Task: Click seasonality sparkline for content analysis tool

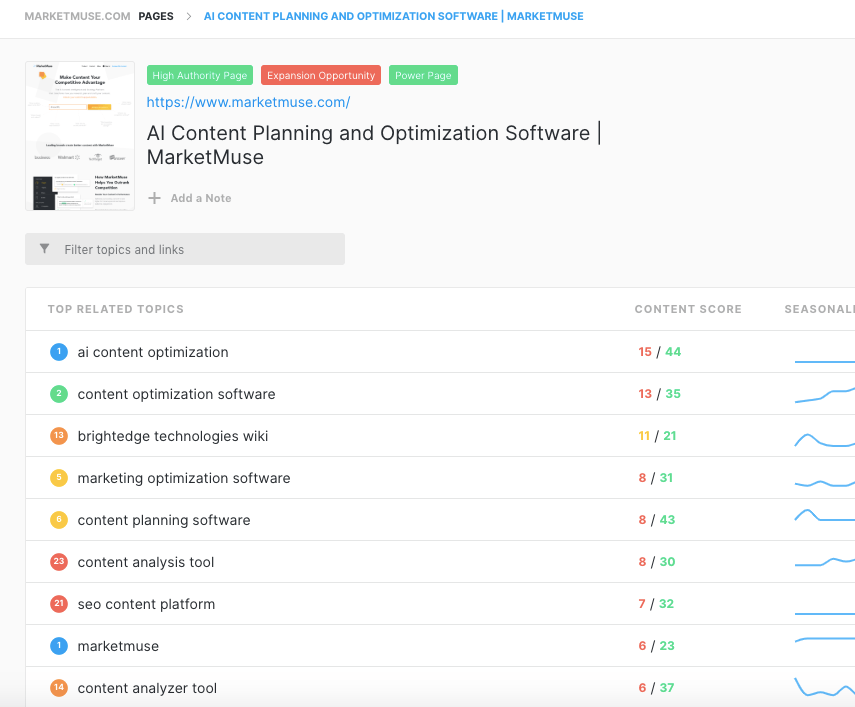Action: (824, 561)
